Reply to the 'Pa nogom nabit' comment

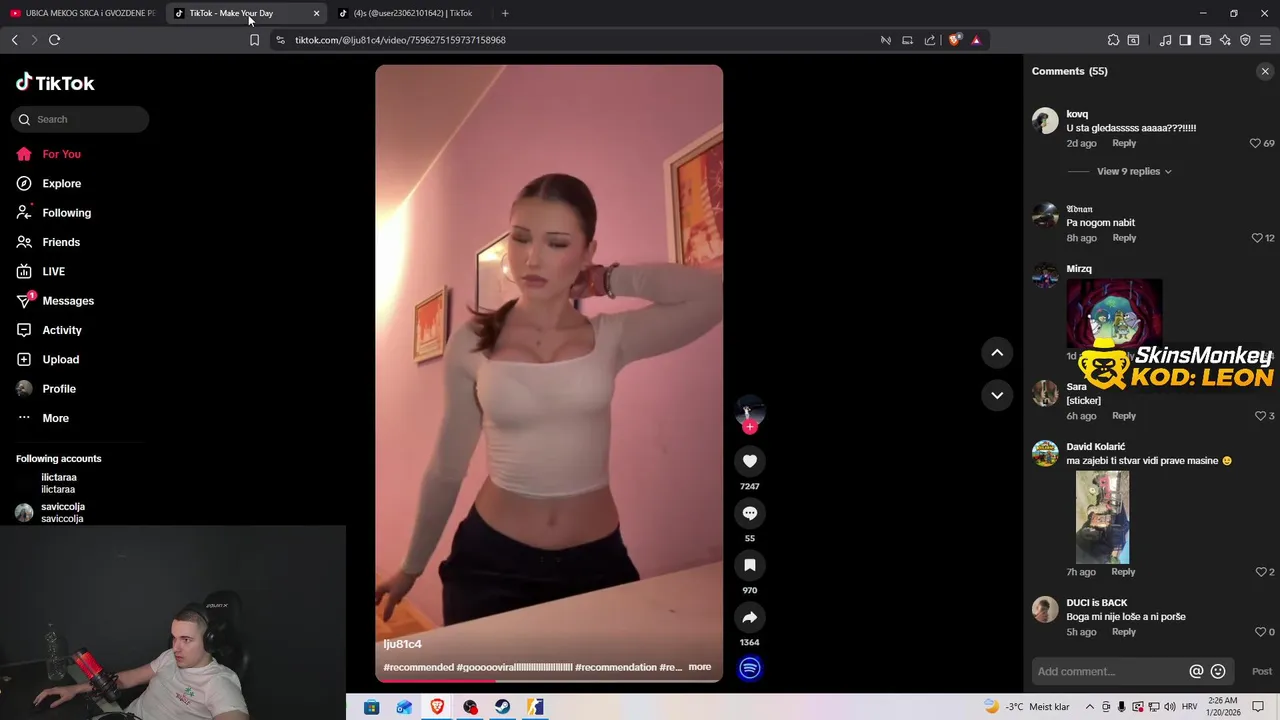click(x=1124, y=238)
